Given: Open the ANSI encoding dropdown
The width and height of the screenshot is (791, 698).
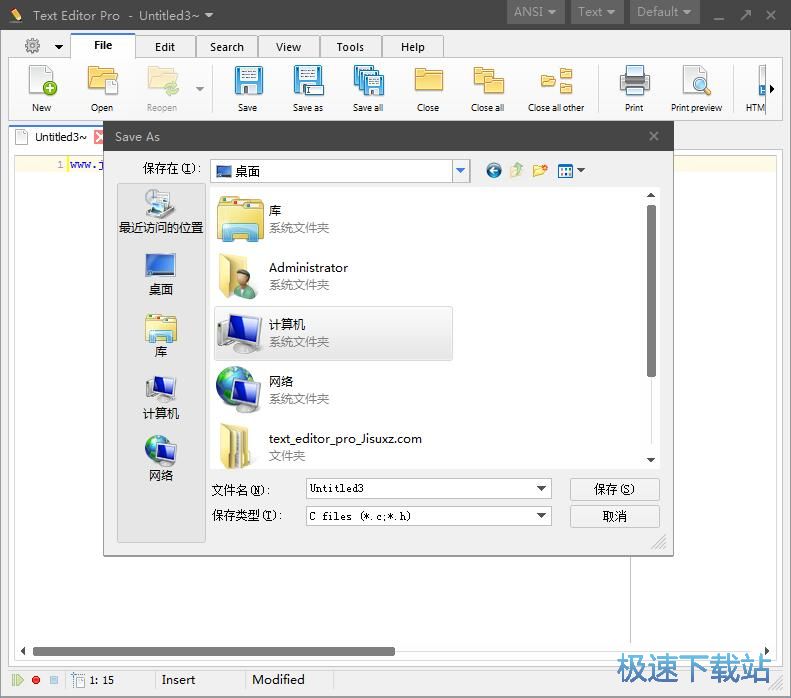Looking at the screenshot, I should [537, 12].
